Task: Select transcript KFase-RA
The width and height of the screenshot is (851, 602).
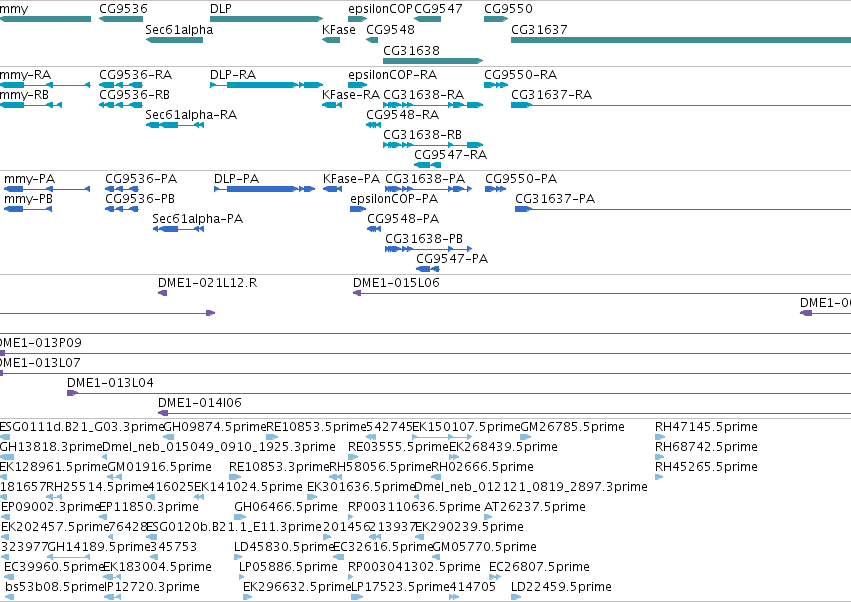Action: point(332,105)
